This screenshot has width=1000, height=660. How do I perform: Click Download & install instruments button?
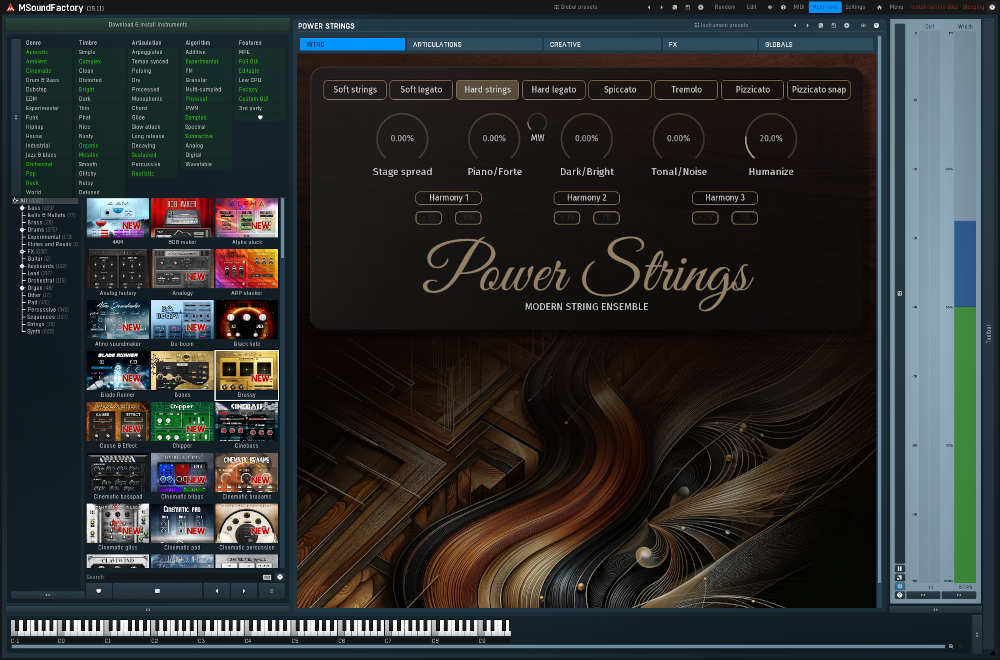click(147, 24)
